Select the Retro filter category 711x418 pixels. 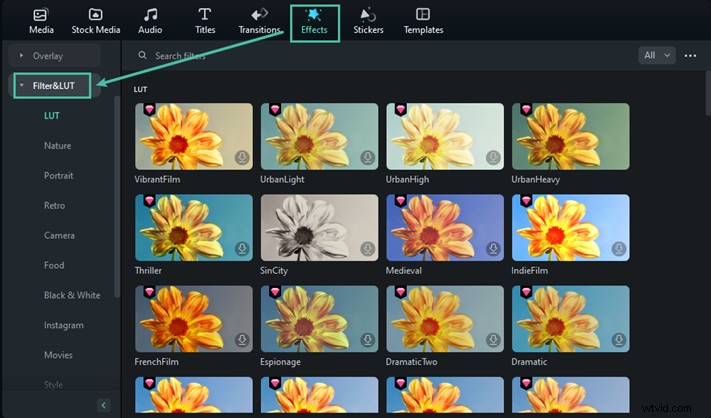tap(54, 205)
